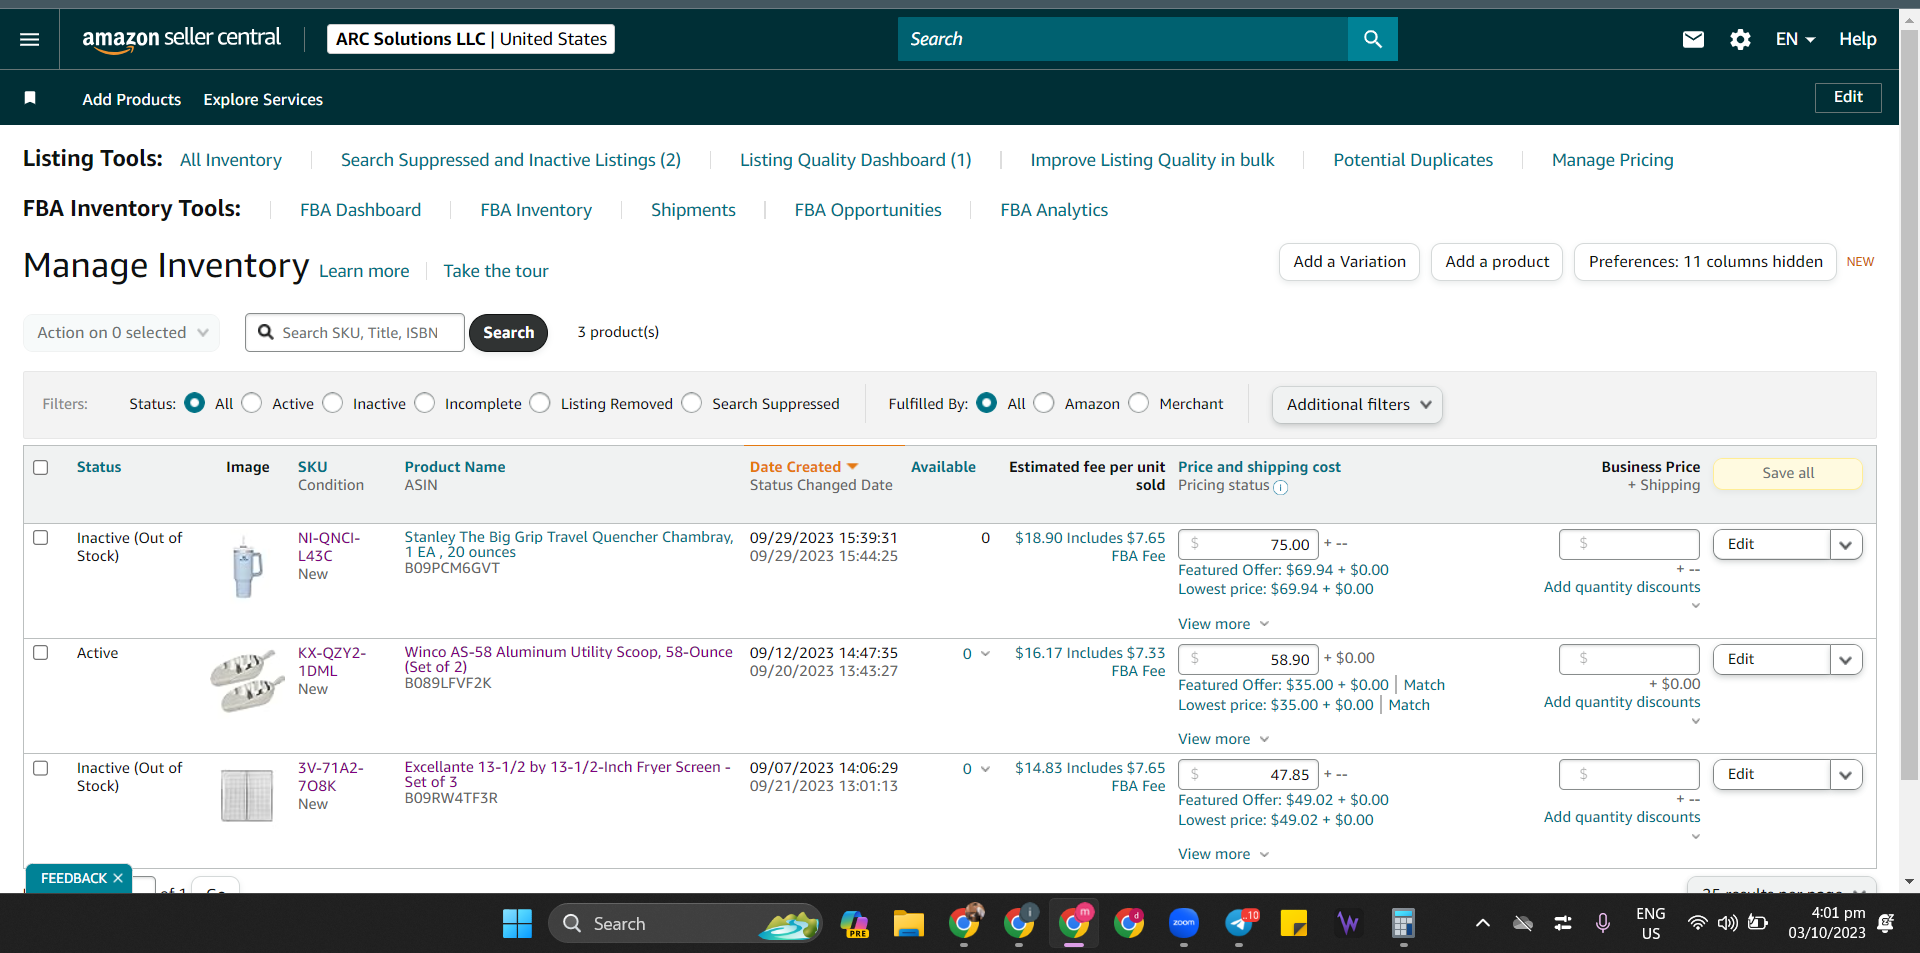Screen dimensions: 1920x953
Task: Open Zoom from the taskbar
Action: [1184, 923]
